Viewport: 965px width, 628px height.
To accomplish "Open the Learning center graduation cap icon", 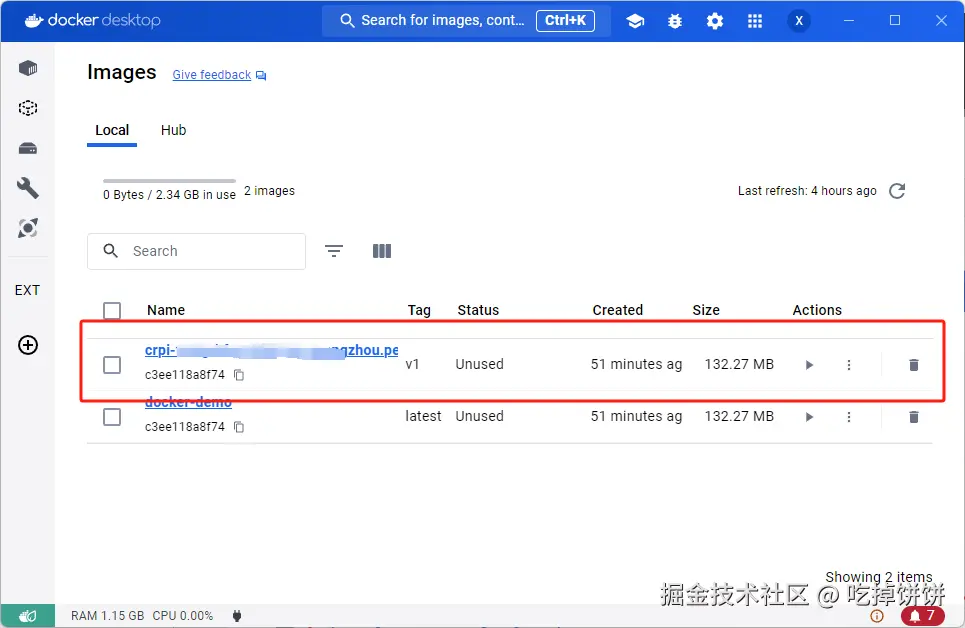I will 635,21.
